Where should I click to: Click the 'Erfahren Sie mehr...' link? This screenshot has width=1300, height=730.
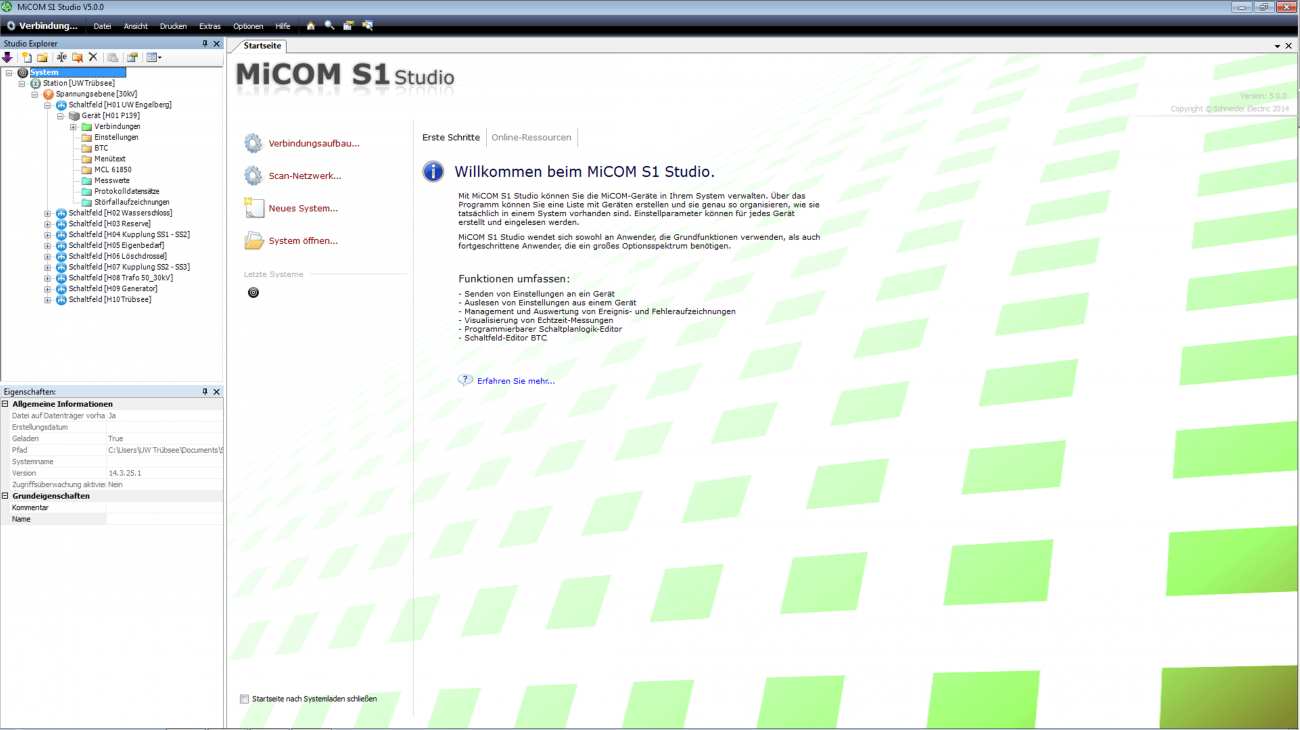point(516,381)
